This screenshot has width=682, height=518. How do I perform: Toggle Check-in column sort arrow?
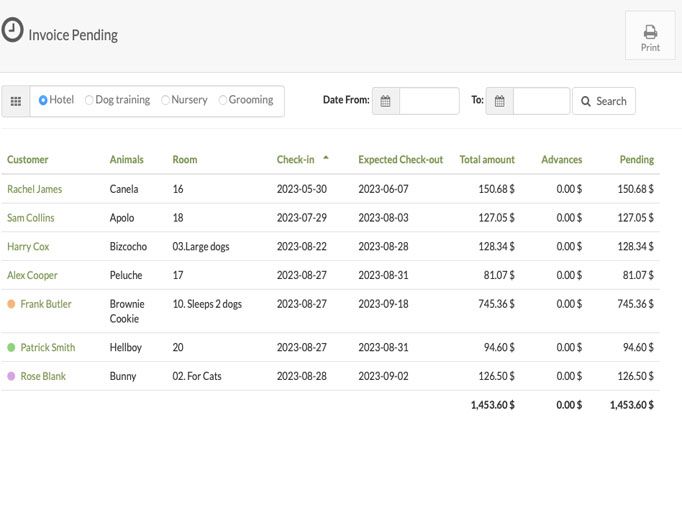coord(326,157)
